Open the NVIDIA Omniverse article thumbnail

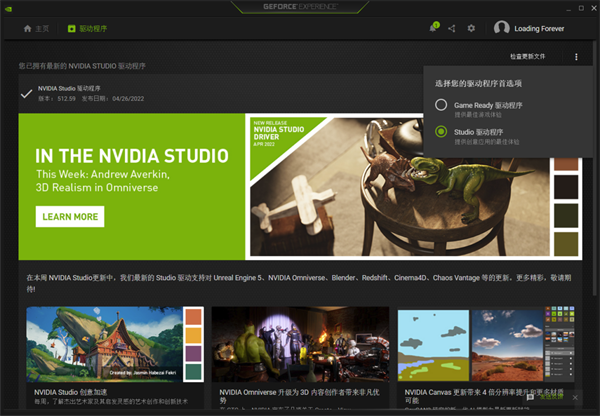click(x=298, y=345)
